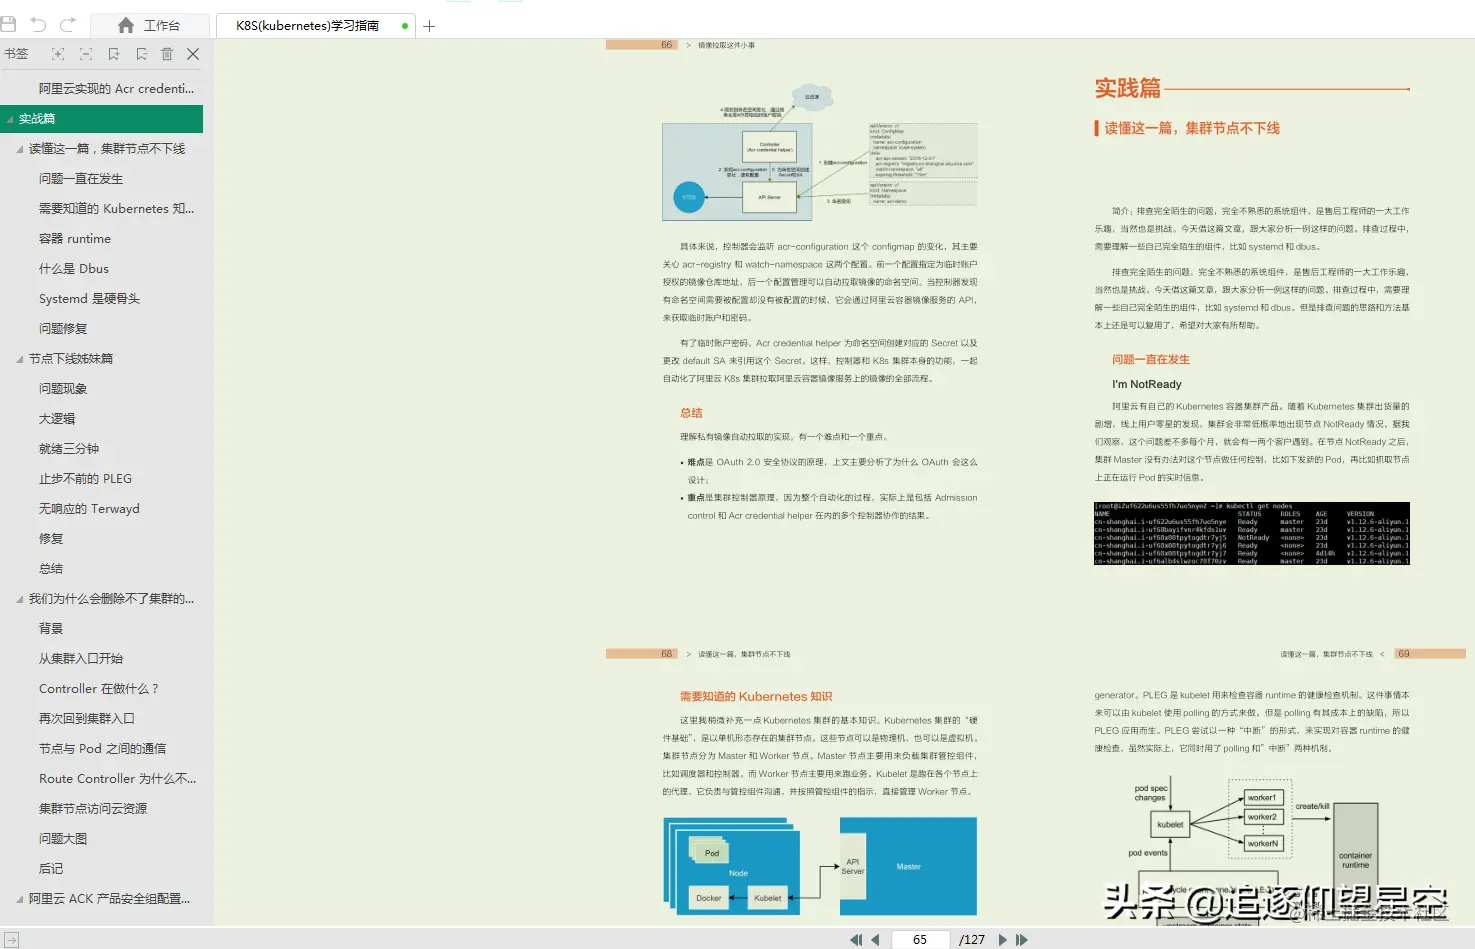This screenshot has width=1475, height=949.
Task: Go to bookmark 大逻辑
Action: [57, 419]
